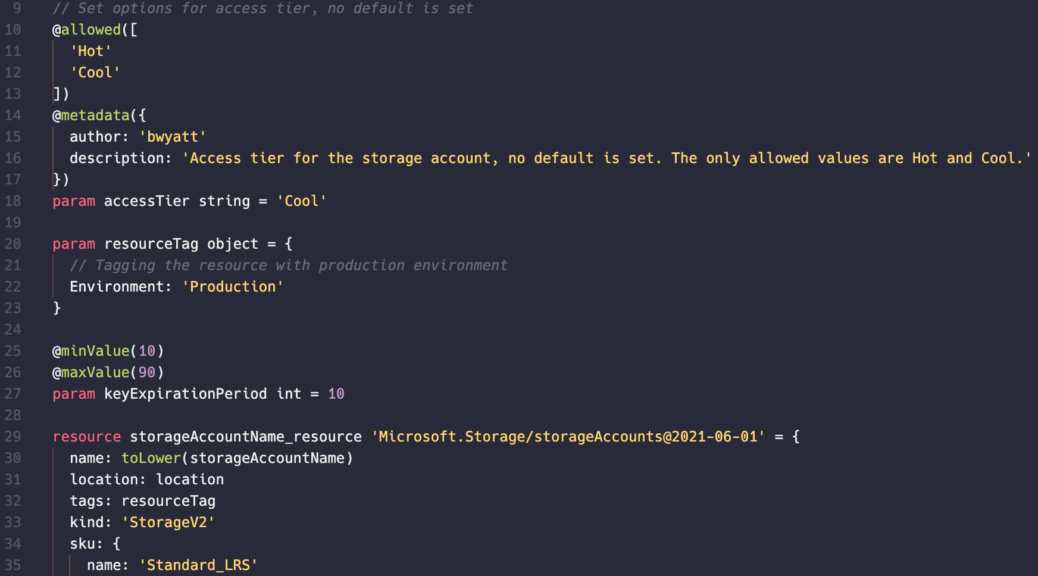The image size is (1038, 576).
Task: Select the 'Production' environment value
Action: (232, 287)
